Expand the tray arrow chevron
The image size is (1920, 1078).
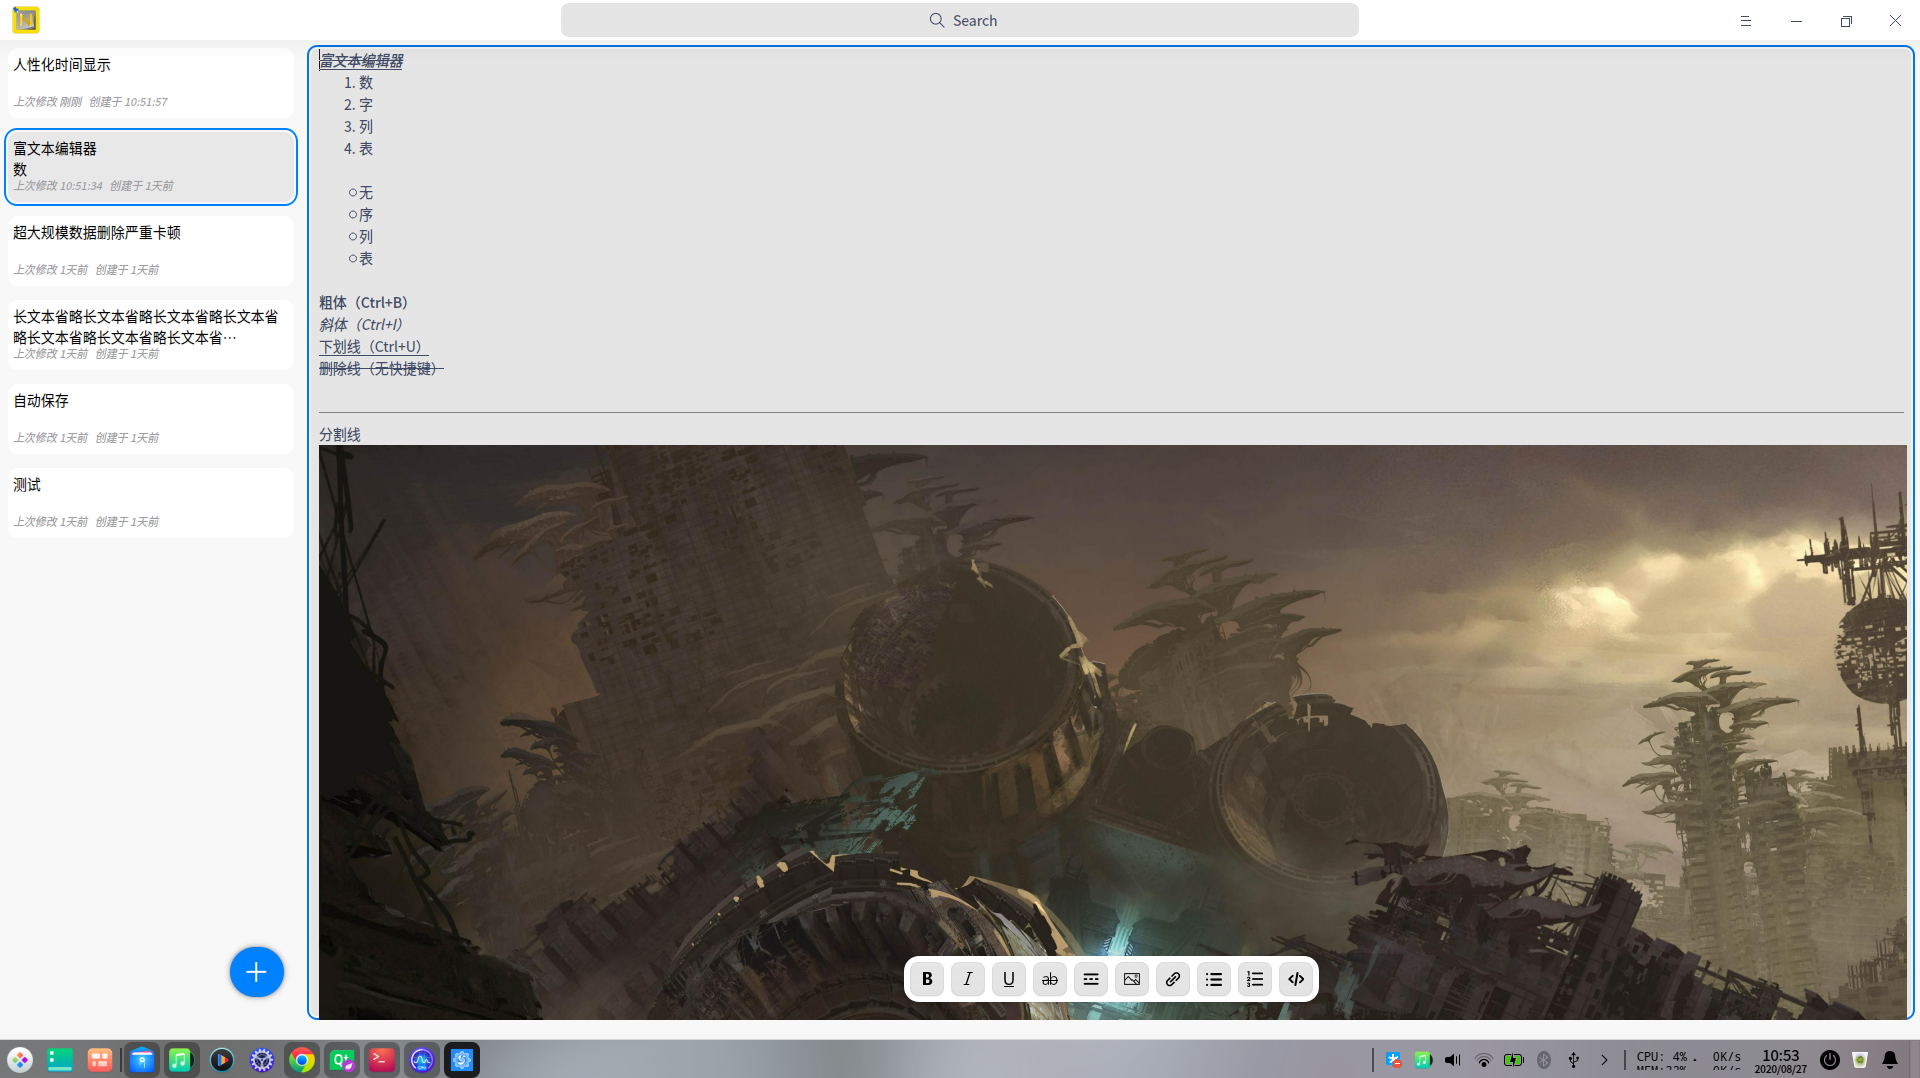[x=1604, y=1060]
